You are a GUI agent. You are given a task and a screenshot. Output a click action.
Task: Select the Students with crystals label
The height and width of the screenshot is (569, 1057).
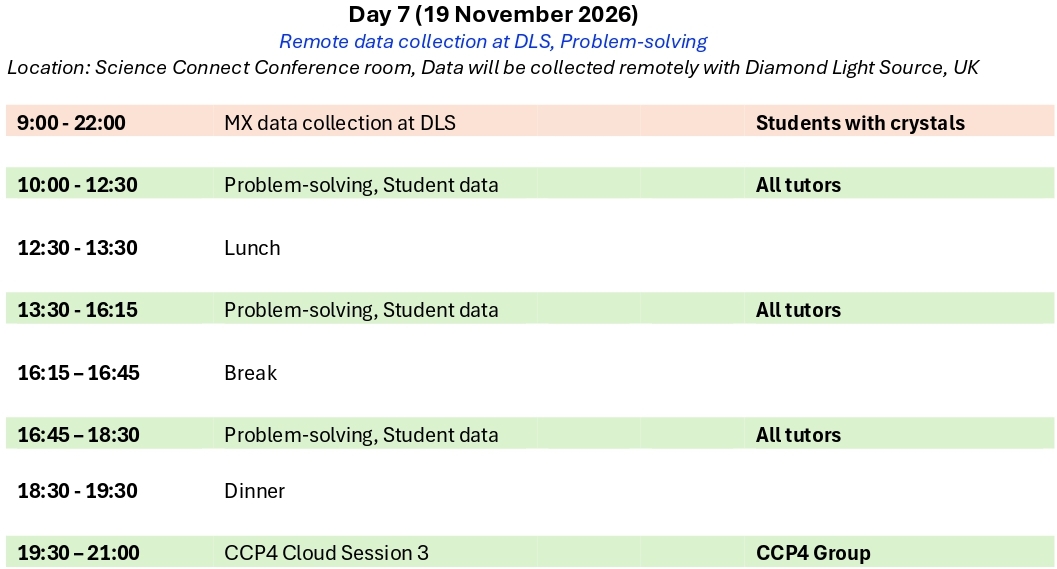click(860, 123)
